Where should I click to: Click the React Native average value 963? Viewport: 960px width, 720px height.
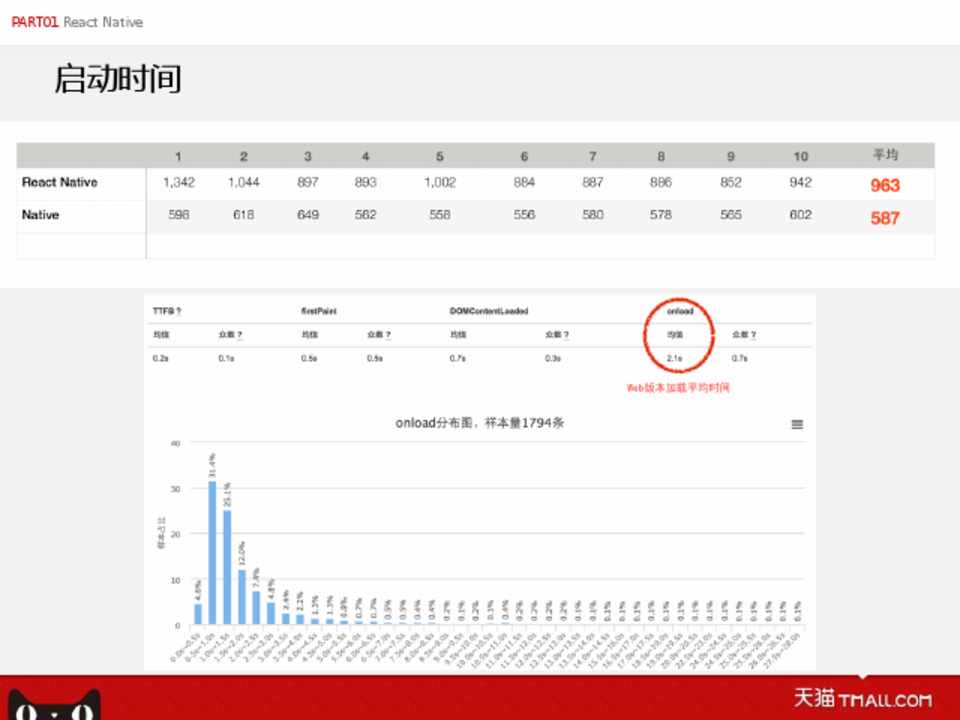click(x=885, y=185)
